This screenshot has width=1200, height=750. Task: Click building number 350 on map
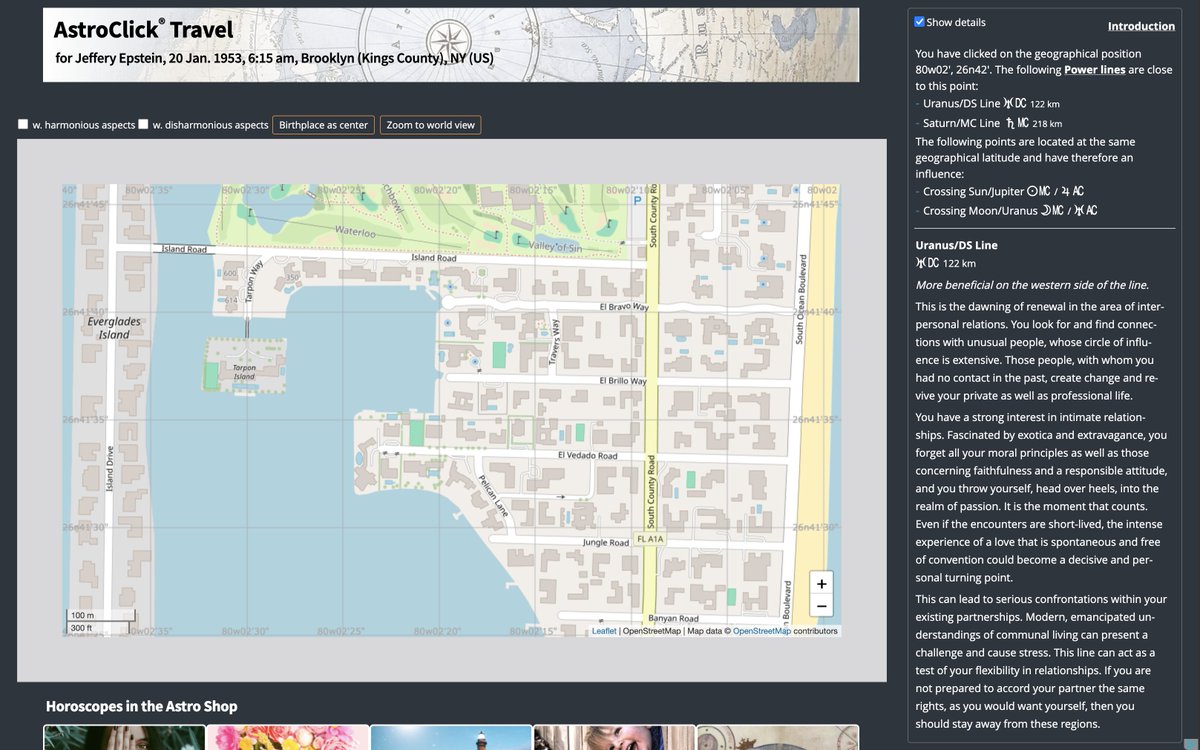292,278
